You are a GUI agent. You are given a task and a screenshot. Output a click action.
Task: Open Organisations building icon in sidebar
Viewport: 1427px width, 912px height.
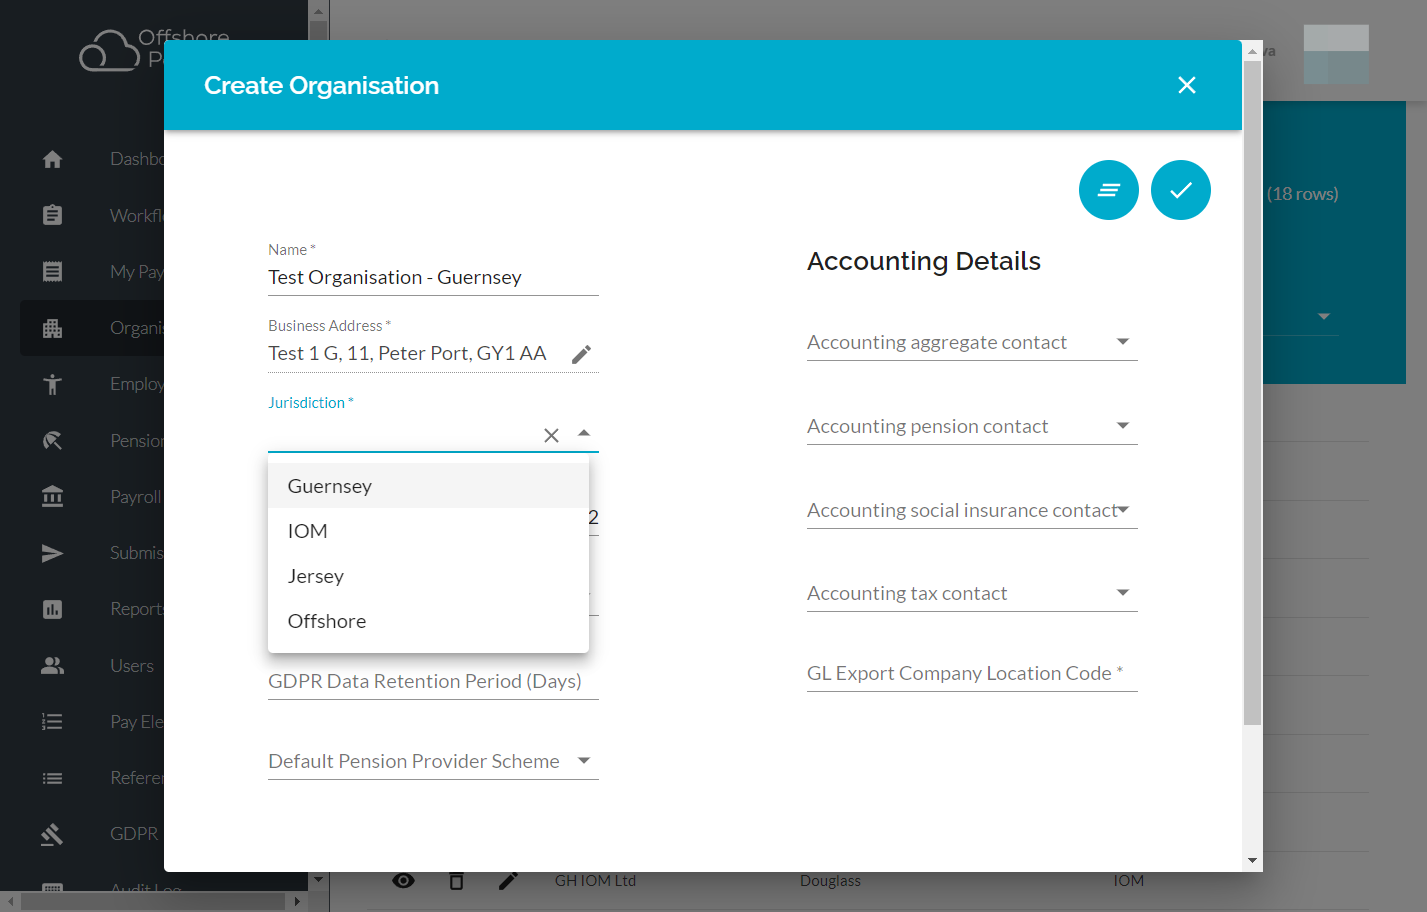point(53,328)
